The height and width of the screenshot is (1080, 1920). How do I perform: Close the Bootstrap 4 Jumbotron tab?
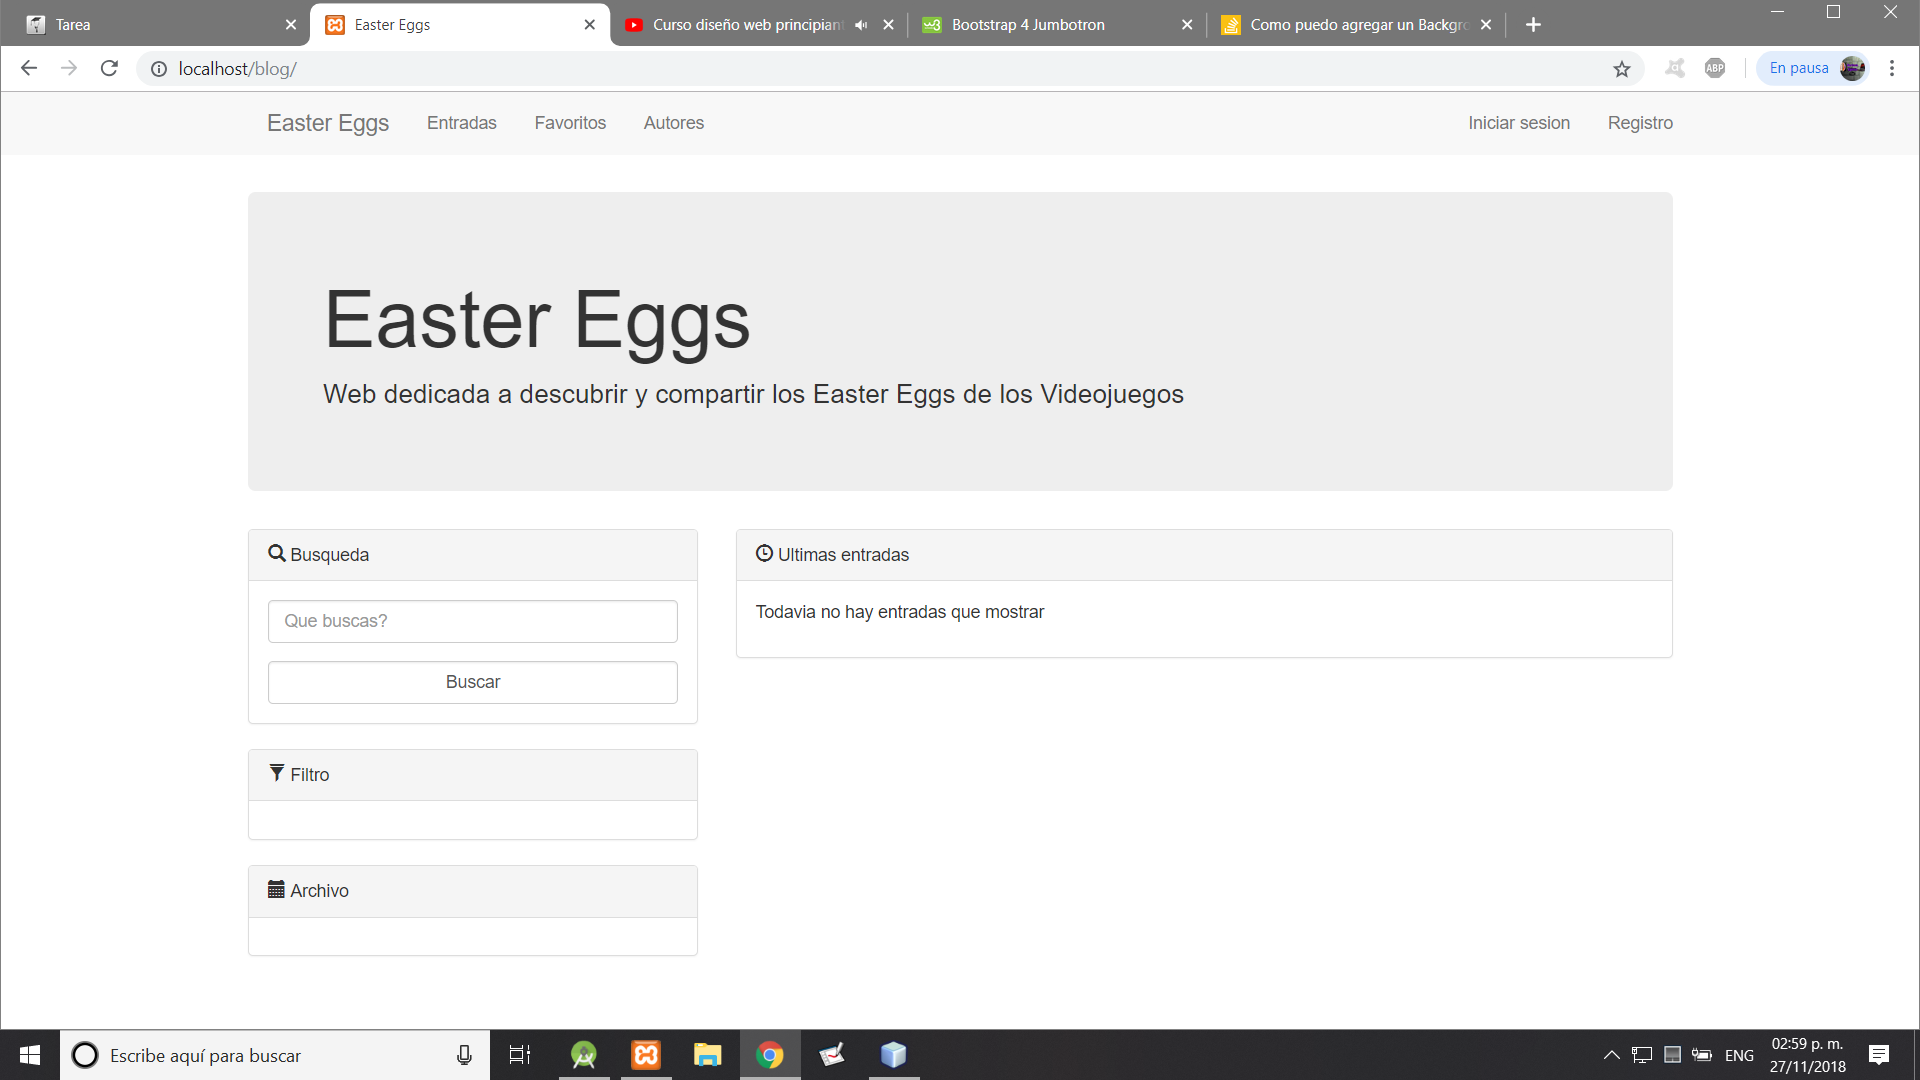click(x=1187, y=25)
